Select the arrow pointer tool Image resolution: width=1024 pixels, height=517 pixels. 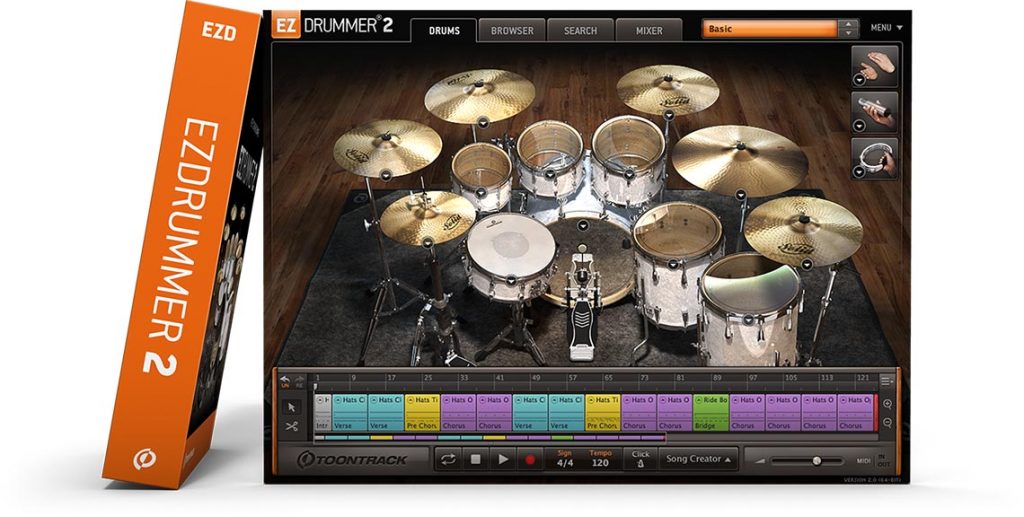[291, 407]
